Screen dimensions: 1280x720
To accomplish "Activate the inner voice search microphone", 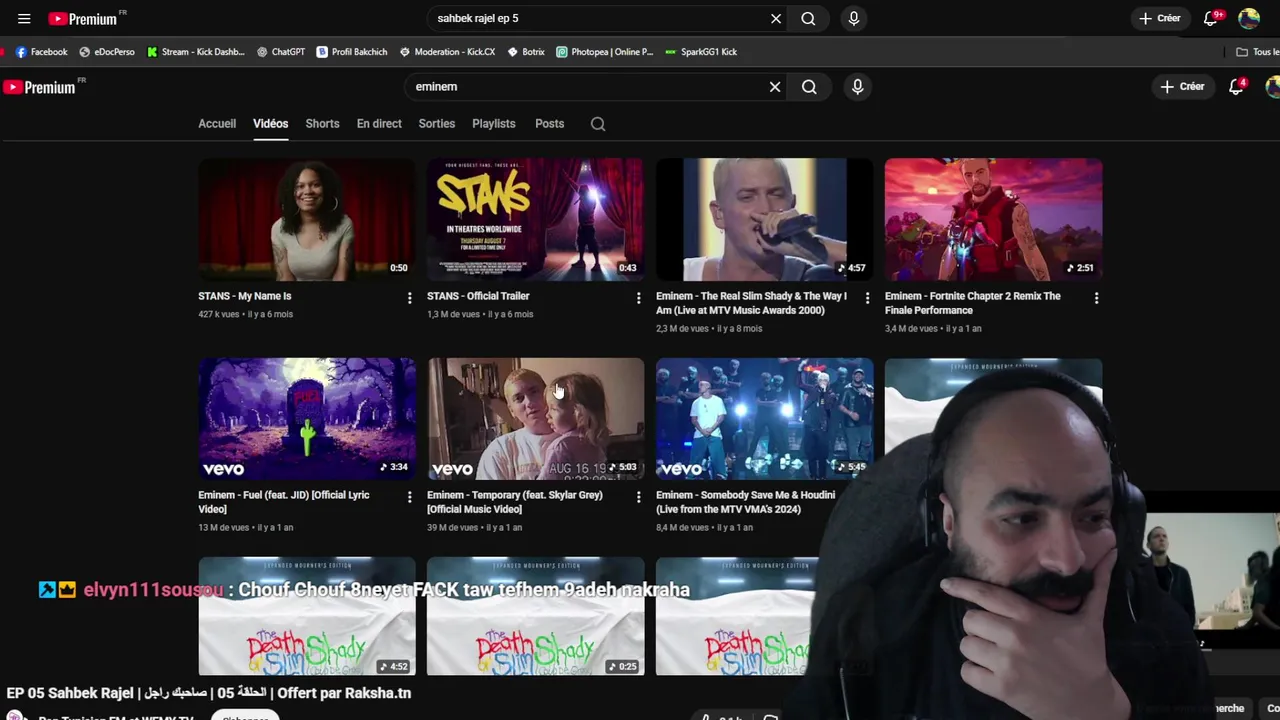I will [857, 87].
